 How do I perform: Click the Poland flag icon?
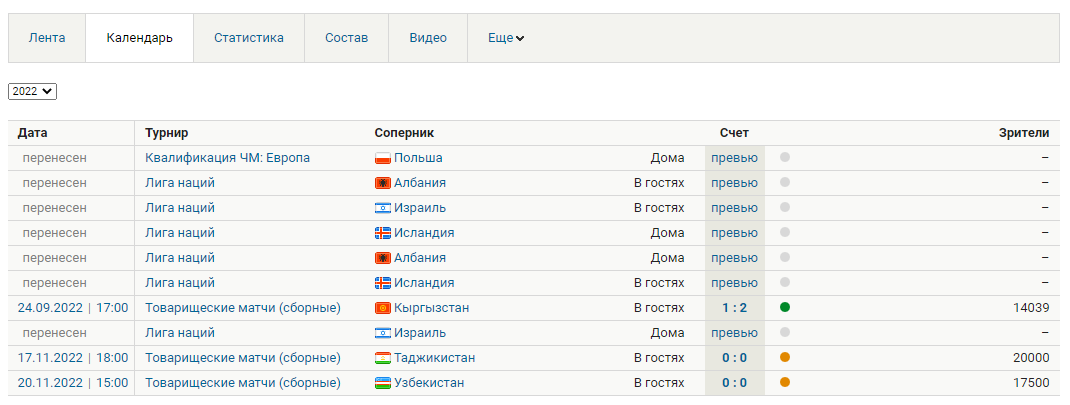click(382, 158)
